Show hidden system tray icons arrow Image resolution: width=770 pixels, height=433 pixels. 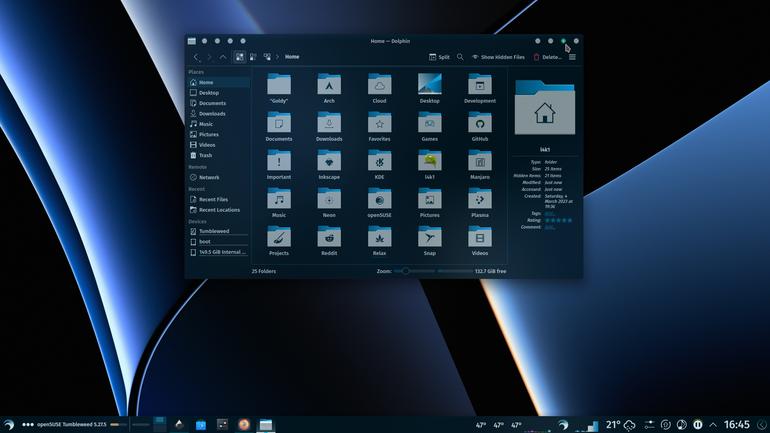(713, 425)
